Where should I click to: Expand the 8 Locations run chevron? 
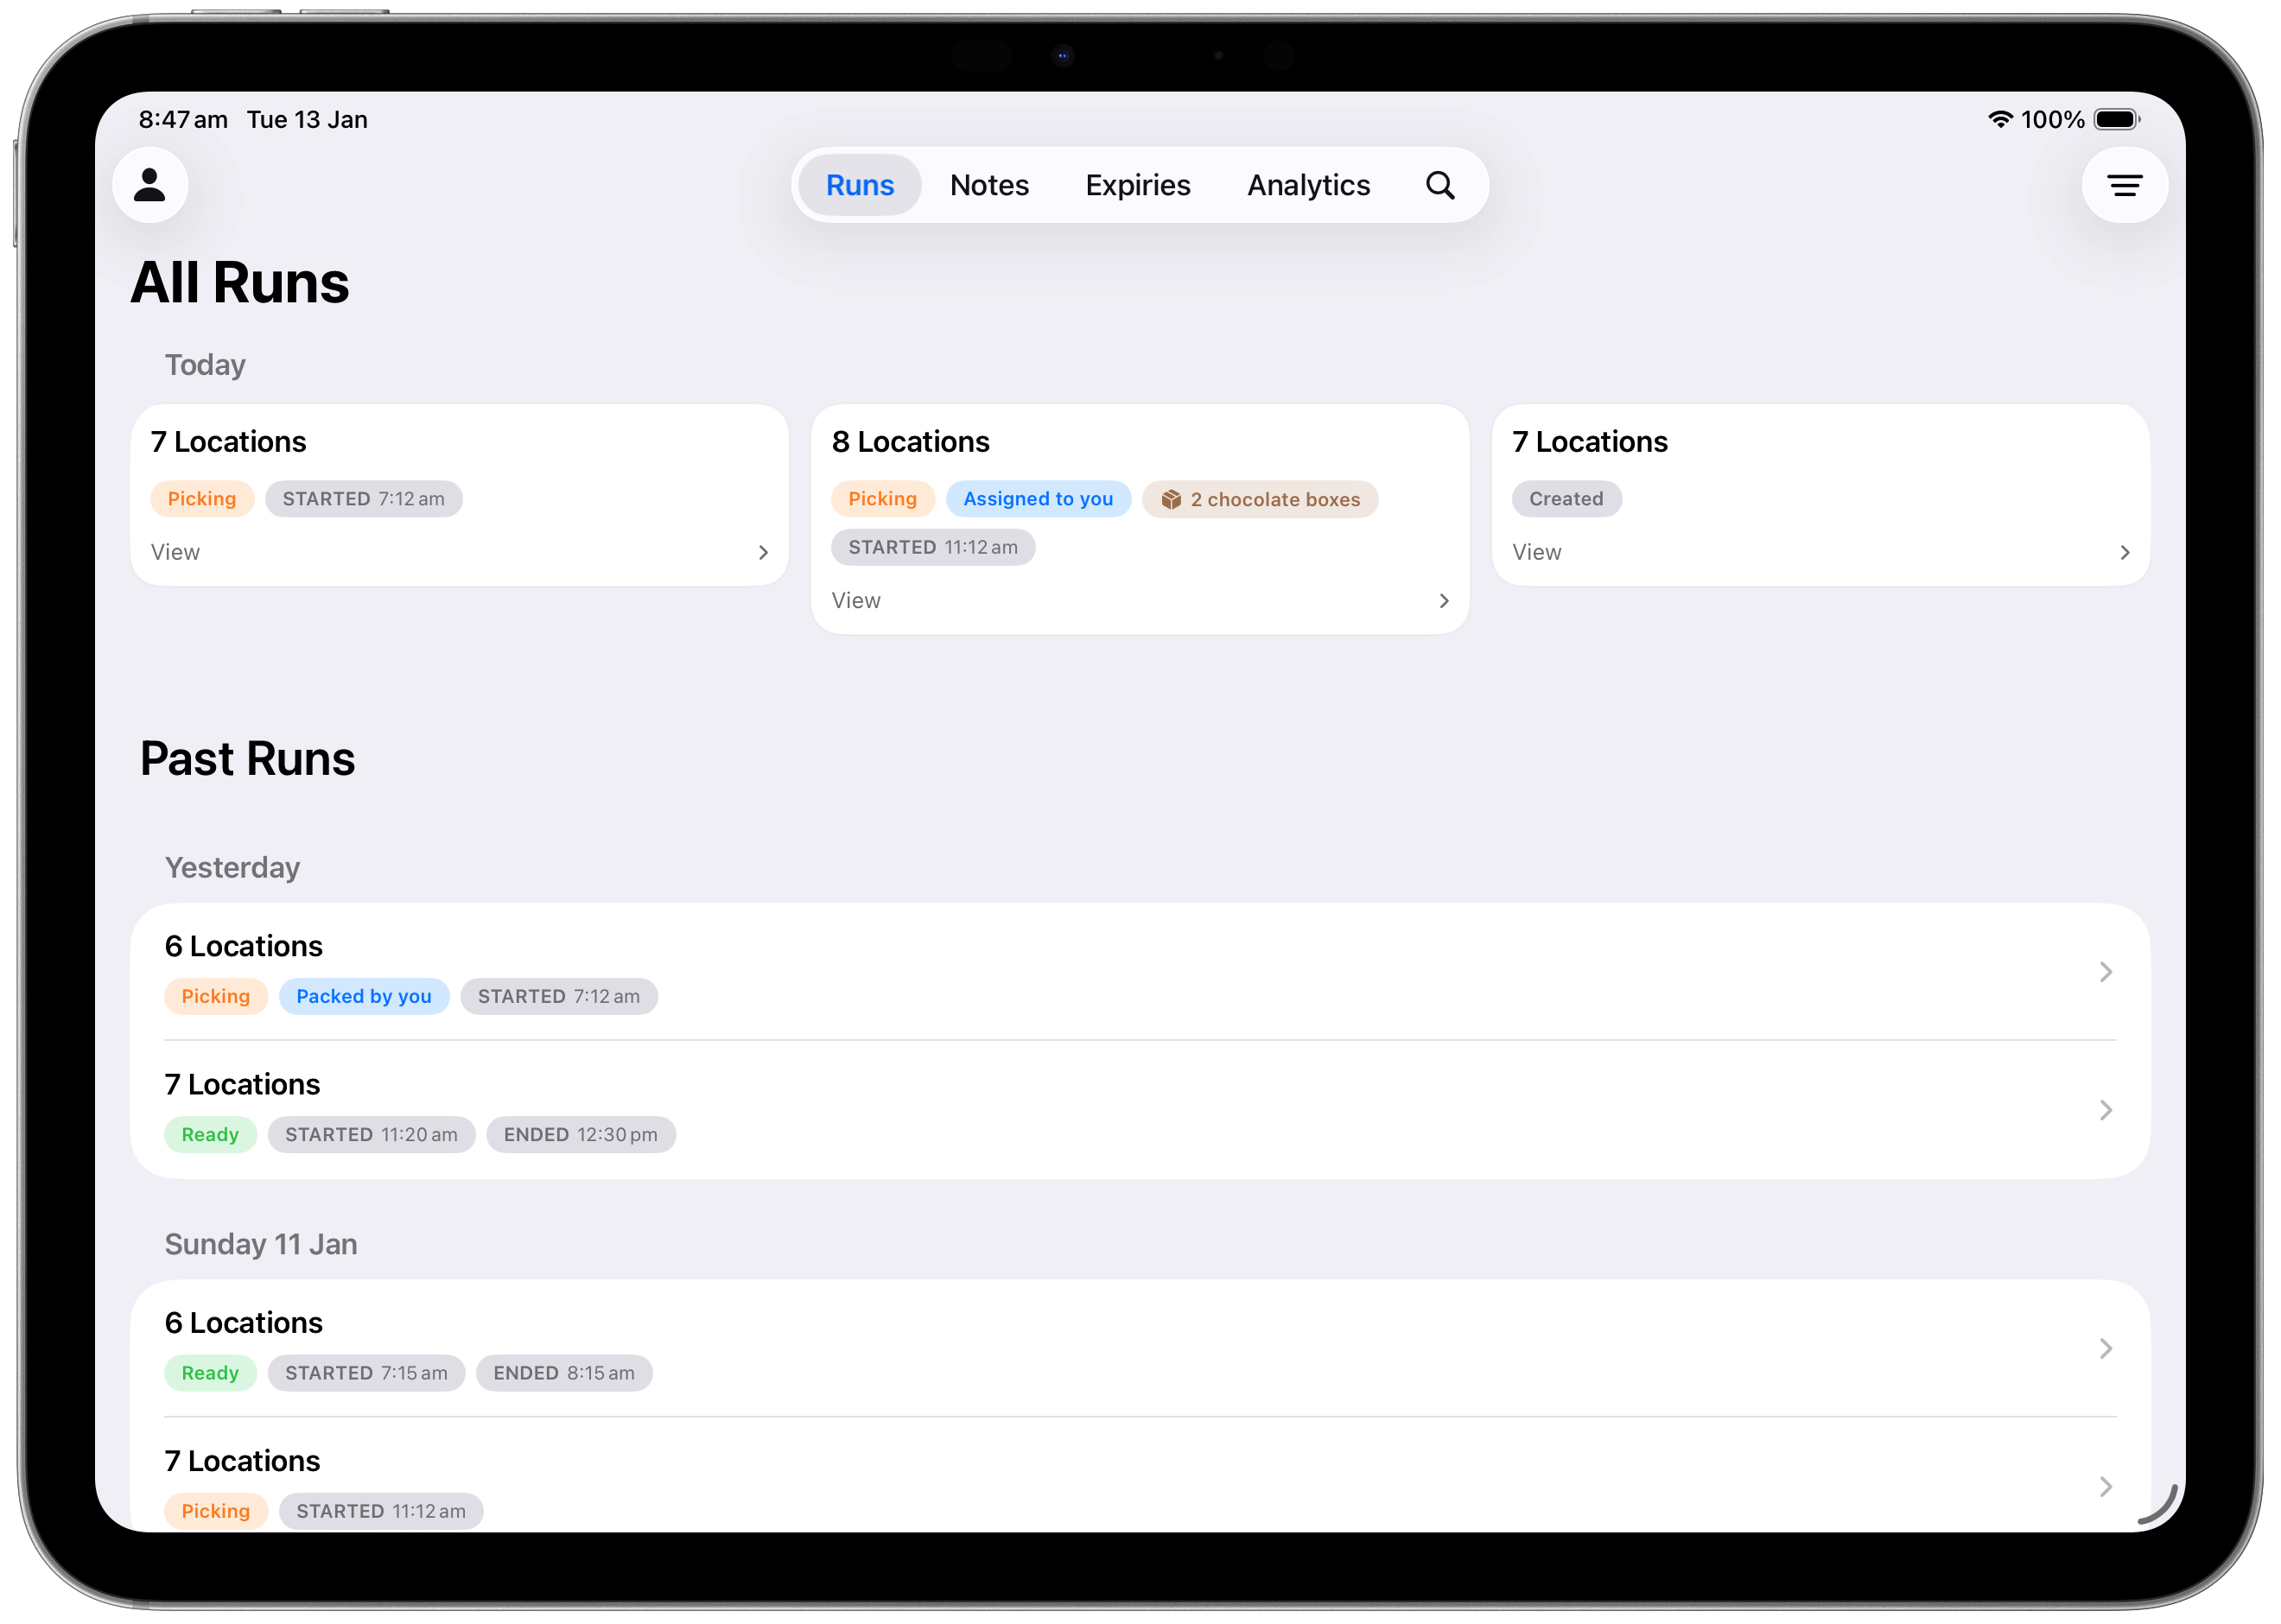[1443, 601]
